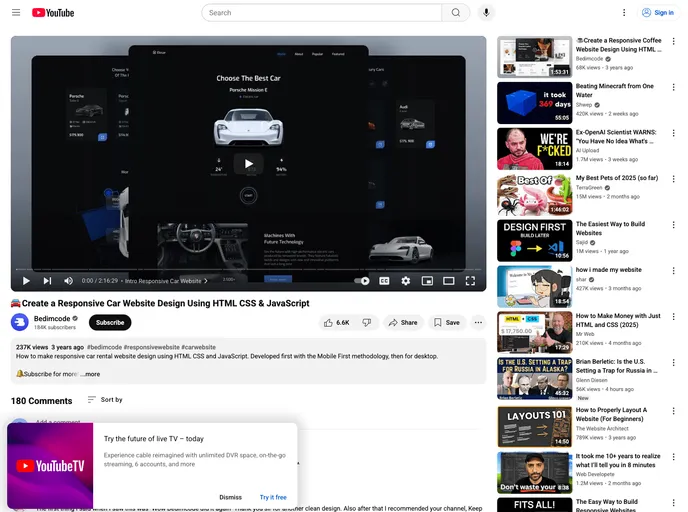The image size is (688, 512).
Task: Open menu for how i made my website
Action: click(674, 271)
